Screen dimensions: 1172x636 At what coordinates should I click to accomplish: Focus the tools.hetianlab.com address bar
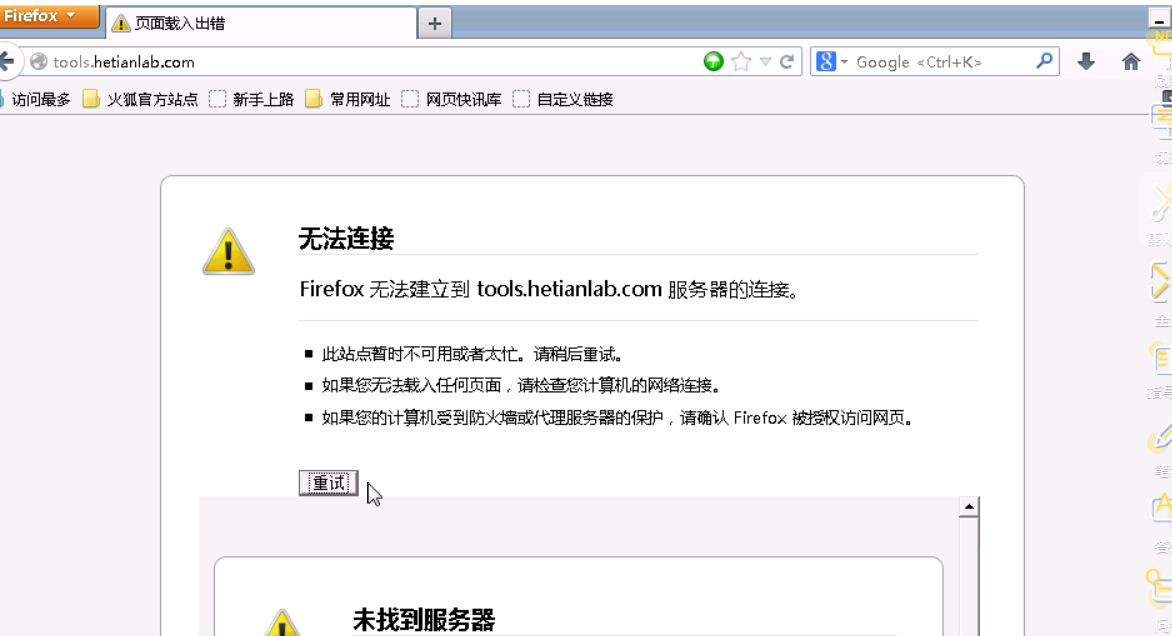374,62
